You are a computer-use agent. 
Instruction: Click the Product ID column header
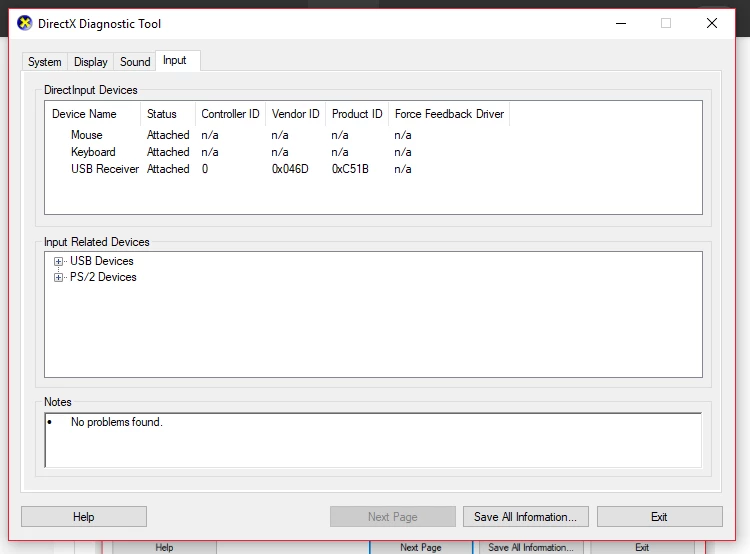pyautogui.click(x=357, y=114)
